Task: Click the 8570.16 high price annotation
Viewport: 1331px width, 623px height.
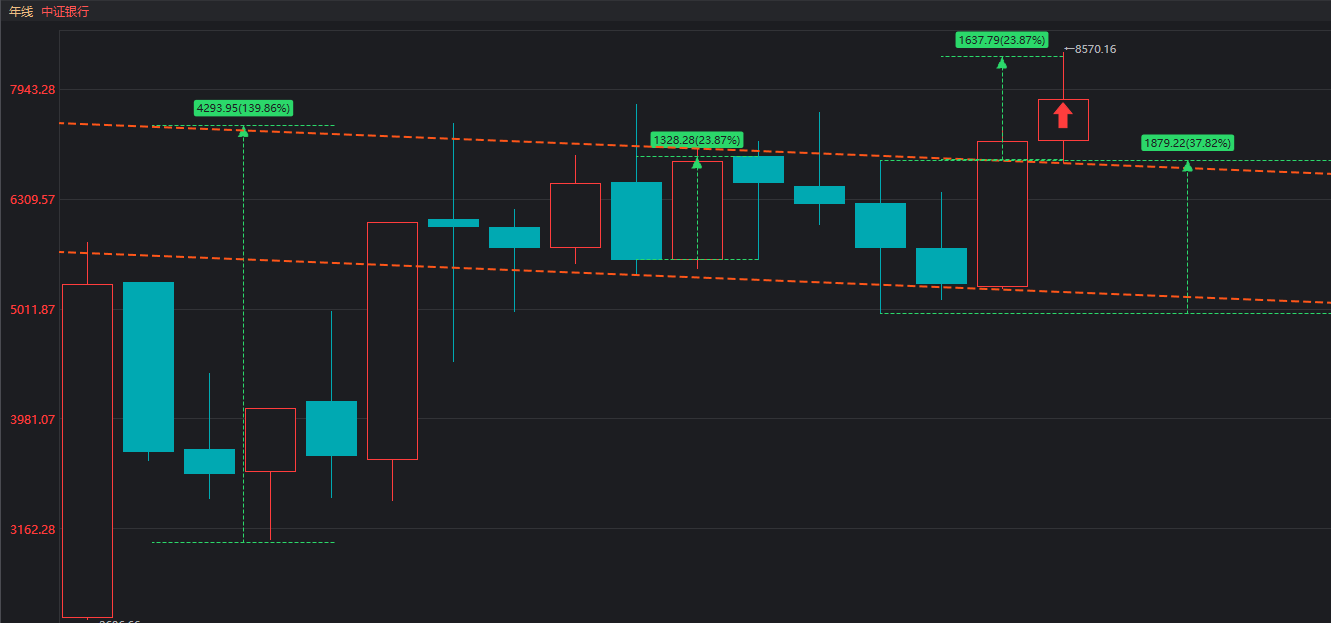Action: [x=1094, y=49]
